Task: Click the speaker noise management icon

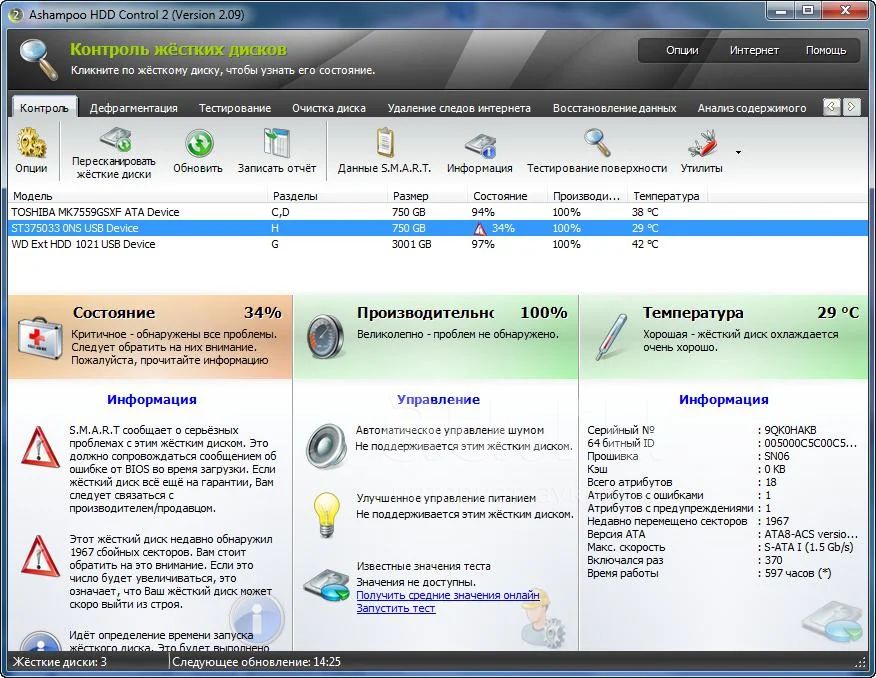Action: click(326, 446)
